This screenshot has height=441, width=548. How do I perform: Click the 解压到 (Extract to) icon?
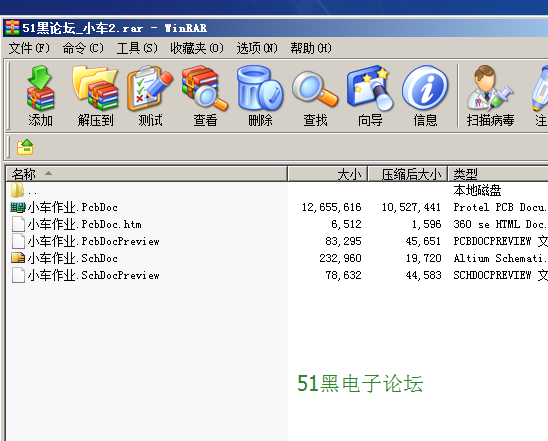click(x=95, y=96)
